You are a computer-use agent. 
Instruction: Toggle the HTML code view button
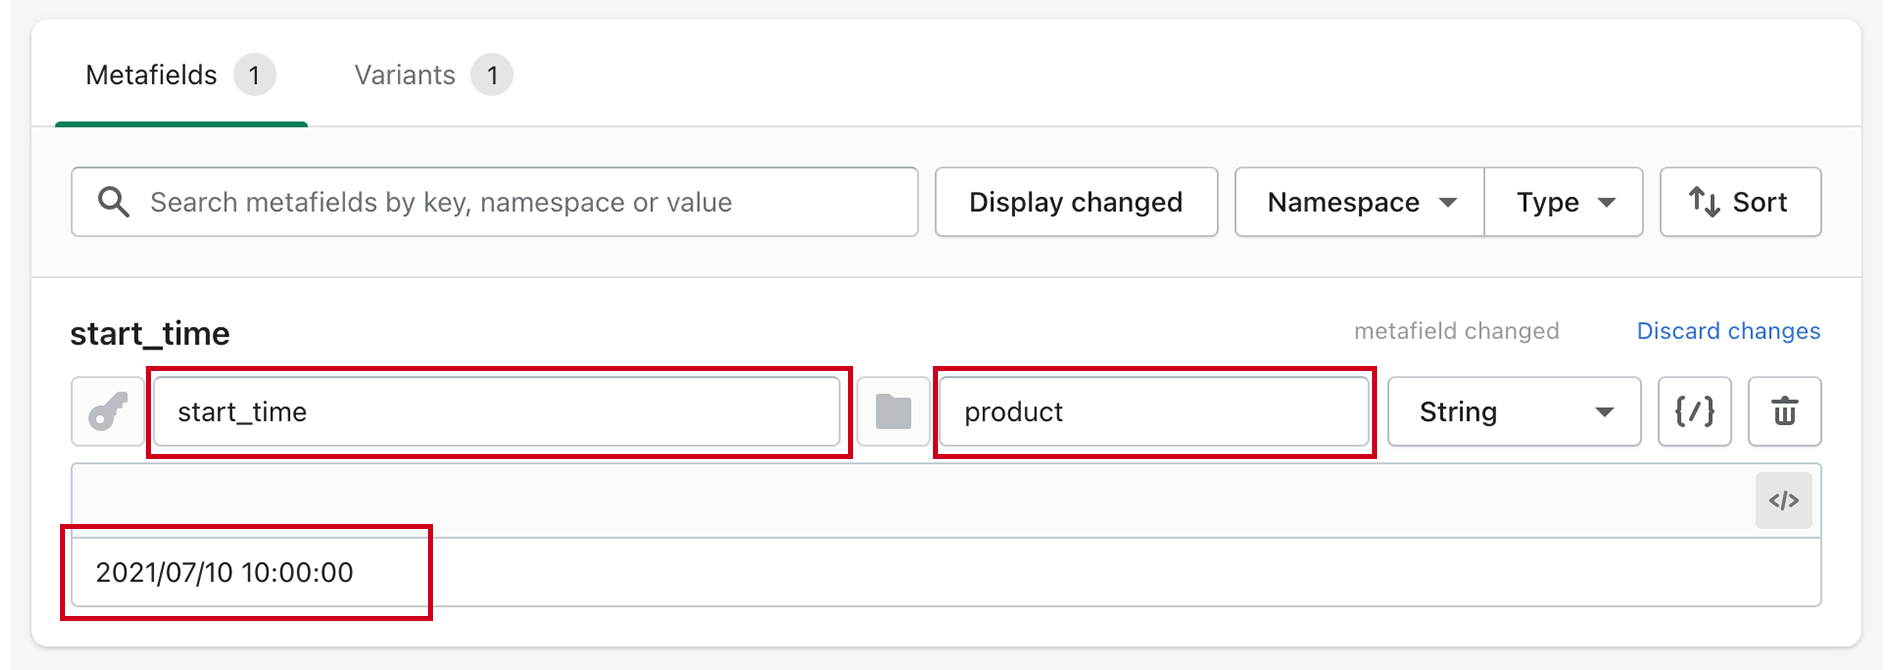click(x=1784, y=500)
